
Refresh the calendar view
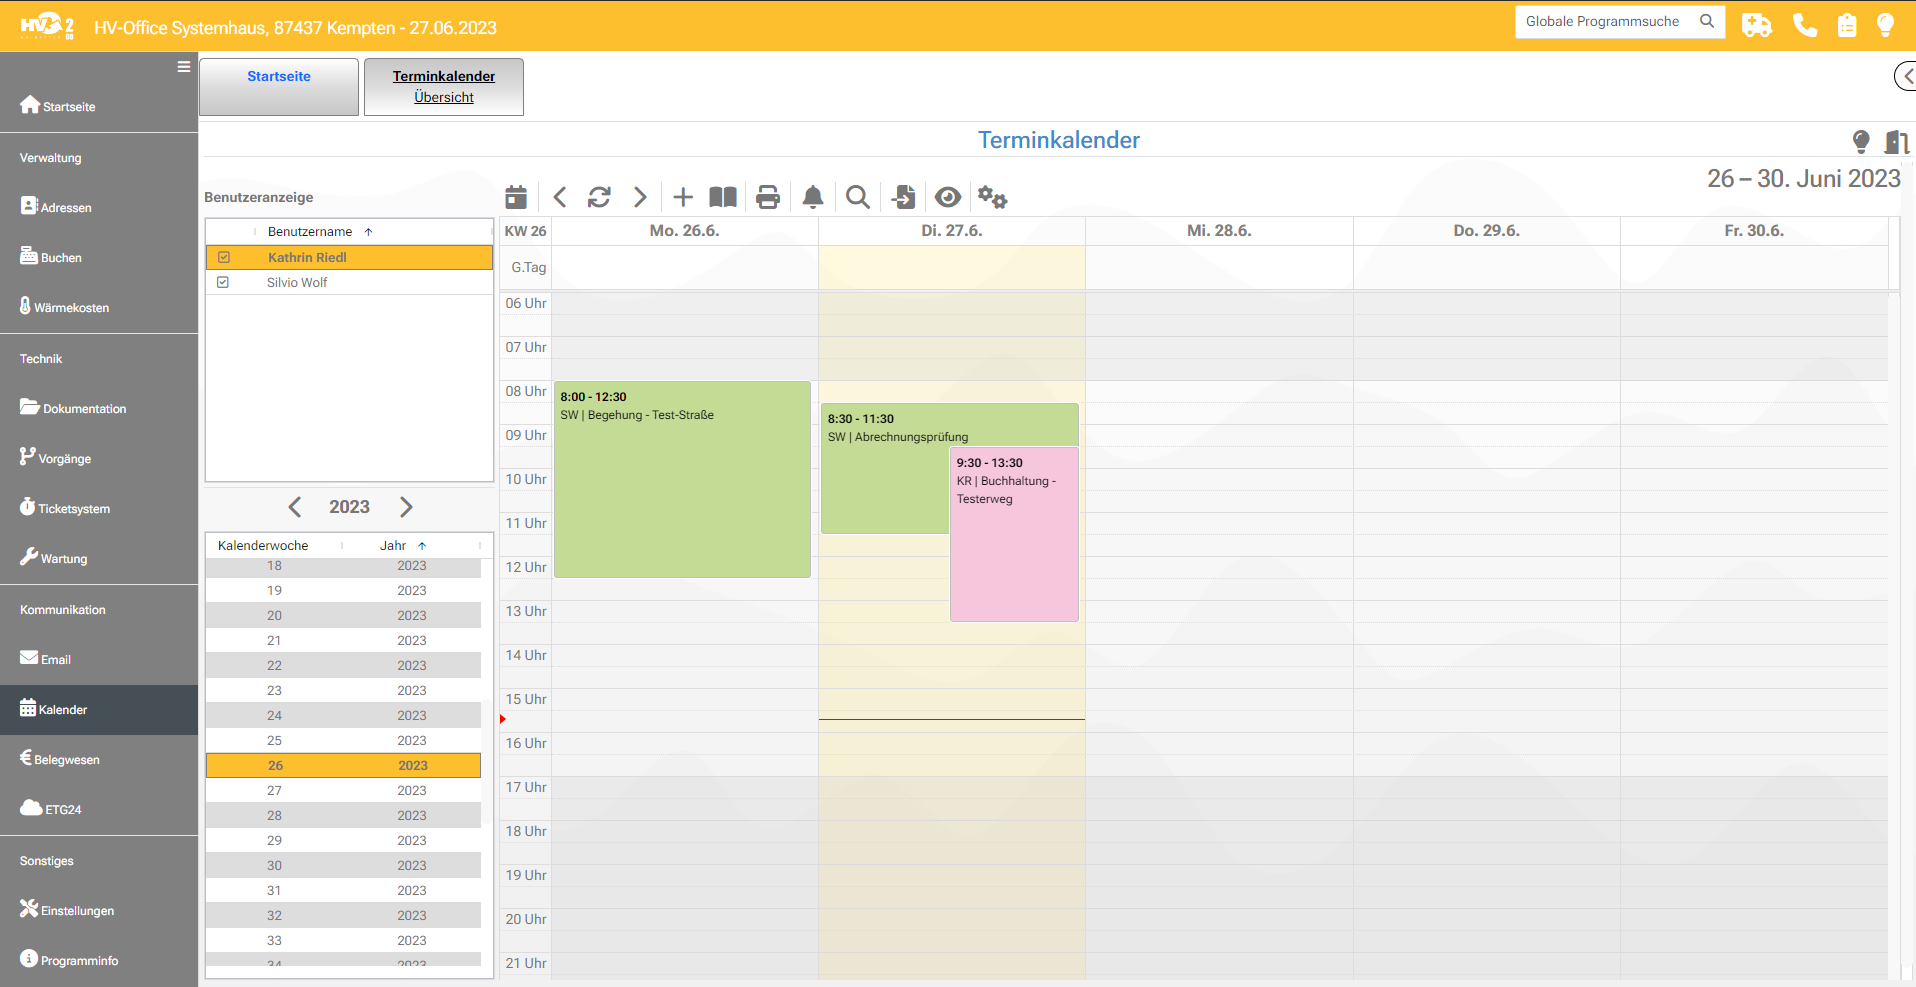[599, 197]
